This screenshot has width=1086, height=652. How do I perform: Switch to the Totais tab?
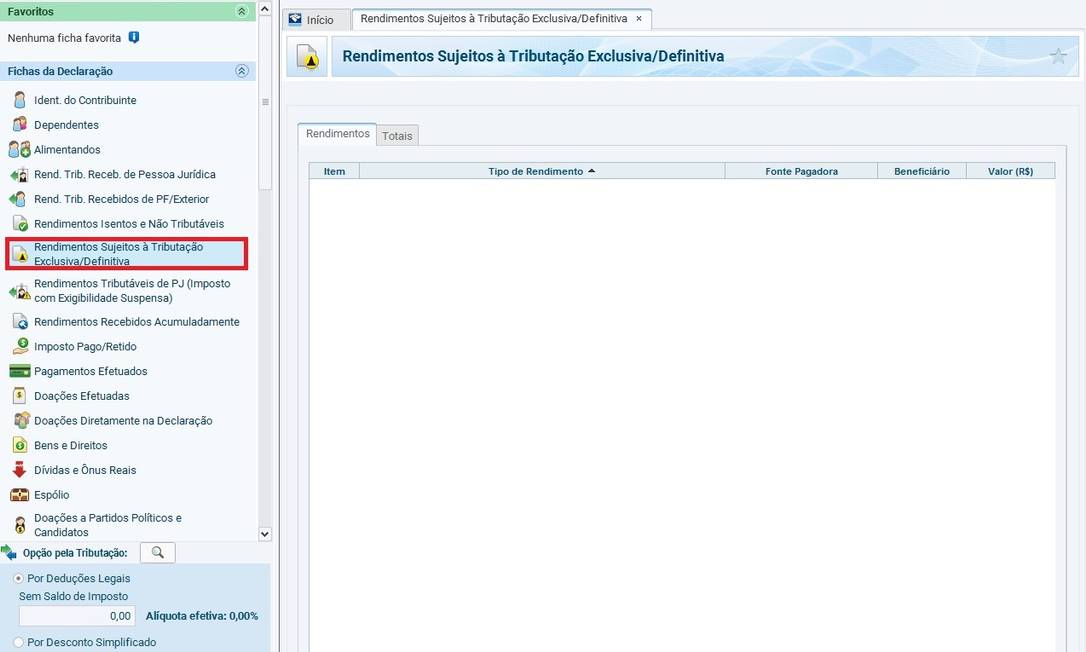pyautogui.click(x=397, y=136)
